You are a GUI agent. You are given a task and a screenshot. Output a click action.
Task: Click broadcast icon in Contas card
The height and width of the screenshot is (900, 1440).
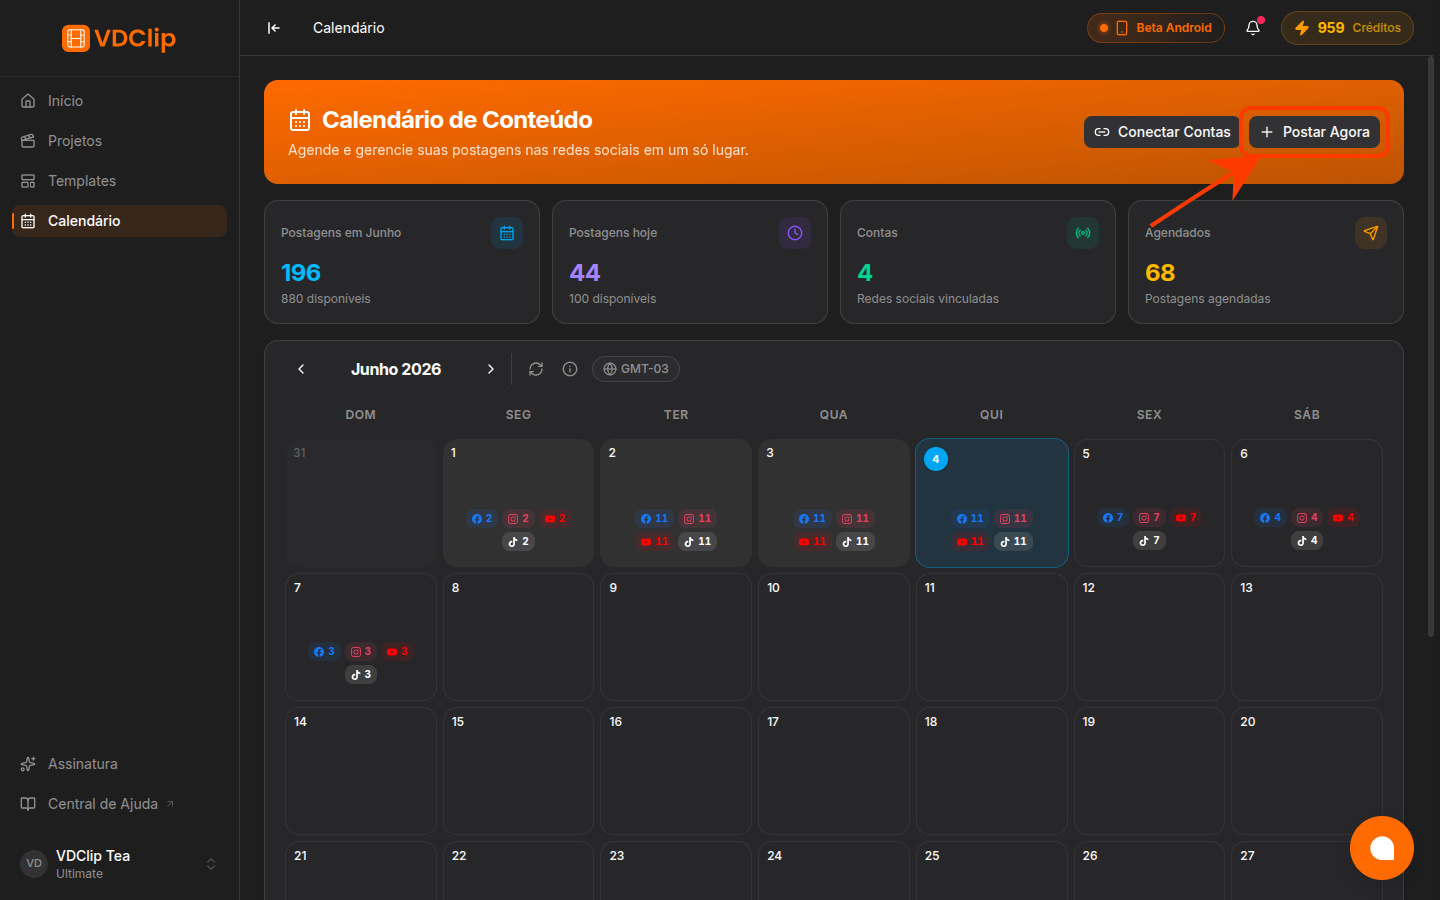[1083, 233]
